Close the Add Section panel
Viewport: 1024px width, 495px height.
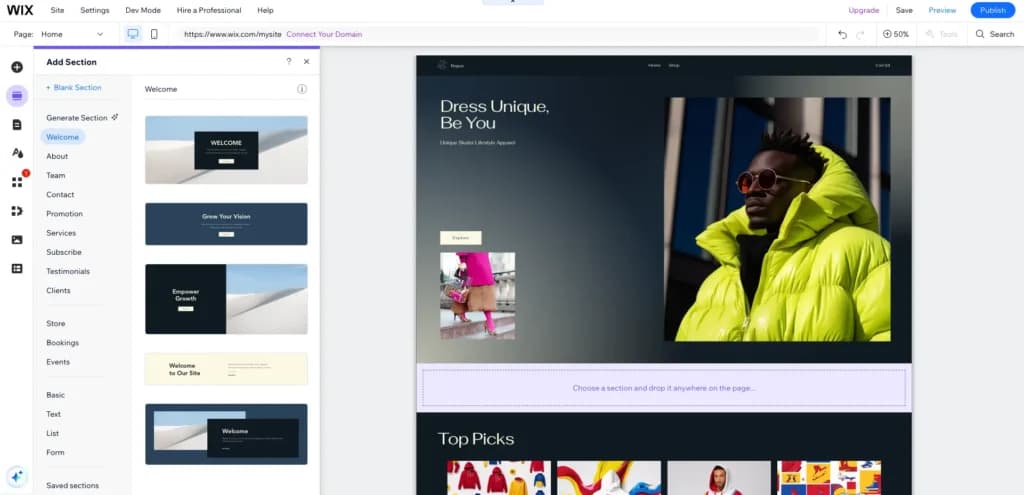tap(306, 61)
